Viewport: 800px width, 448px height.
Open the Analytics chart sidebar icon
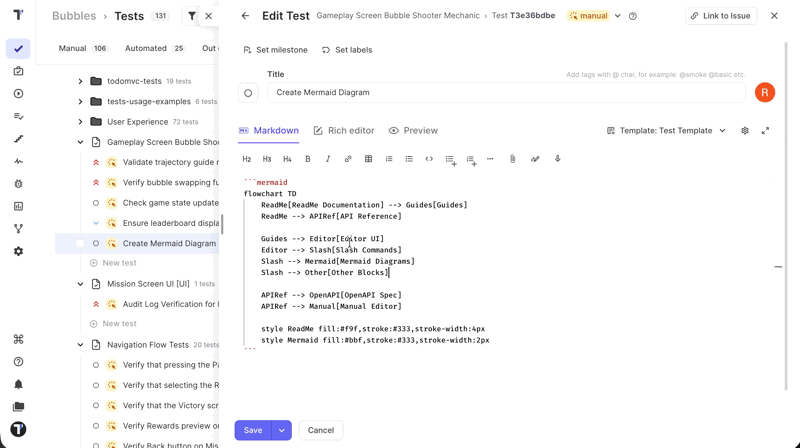click(18, 206)
